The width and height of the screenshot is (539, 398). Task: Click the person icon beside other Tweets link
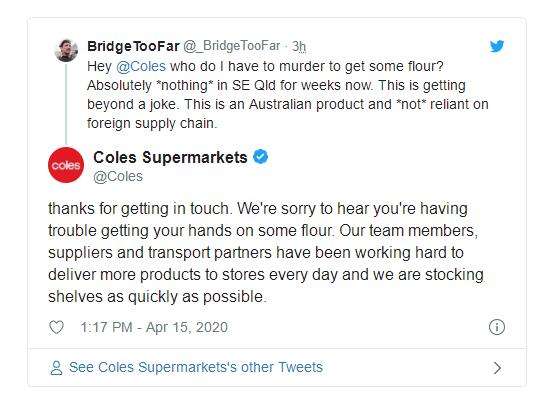56,367
